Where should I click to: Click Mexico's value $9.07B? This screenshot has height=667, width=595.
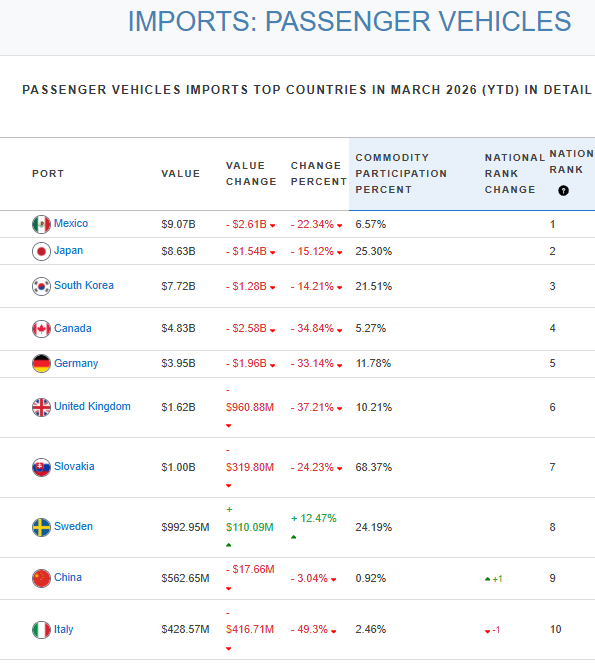[178, 225]
